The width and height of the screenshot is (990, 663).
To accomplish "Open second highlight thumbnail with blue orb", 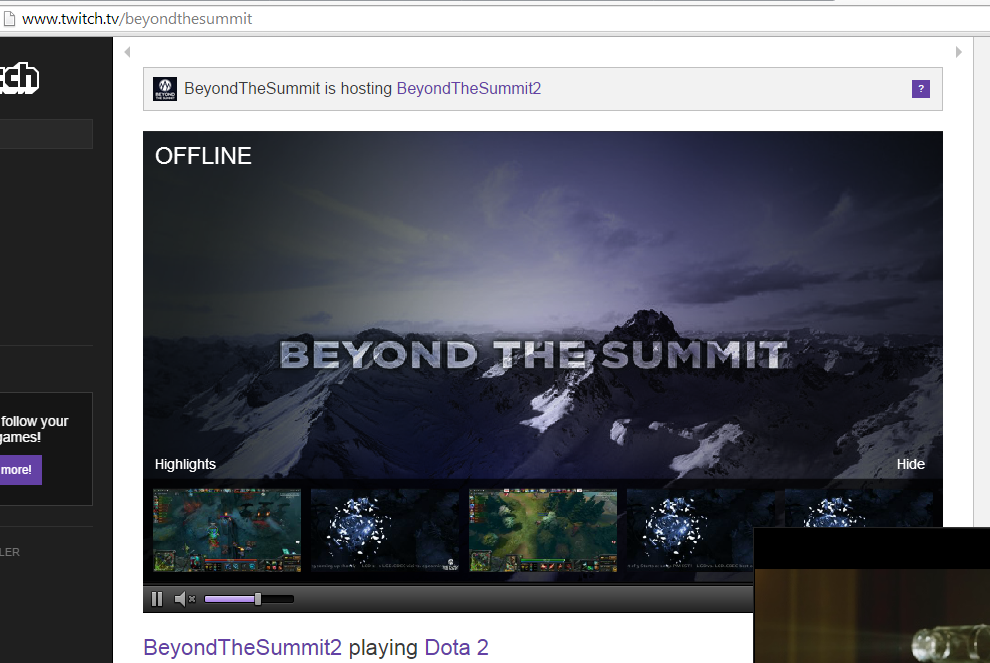I will 385,530.
